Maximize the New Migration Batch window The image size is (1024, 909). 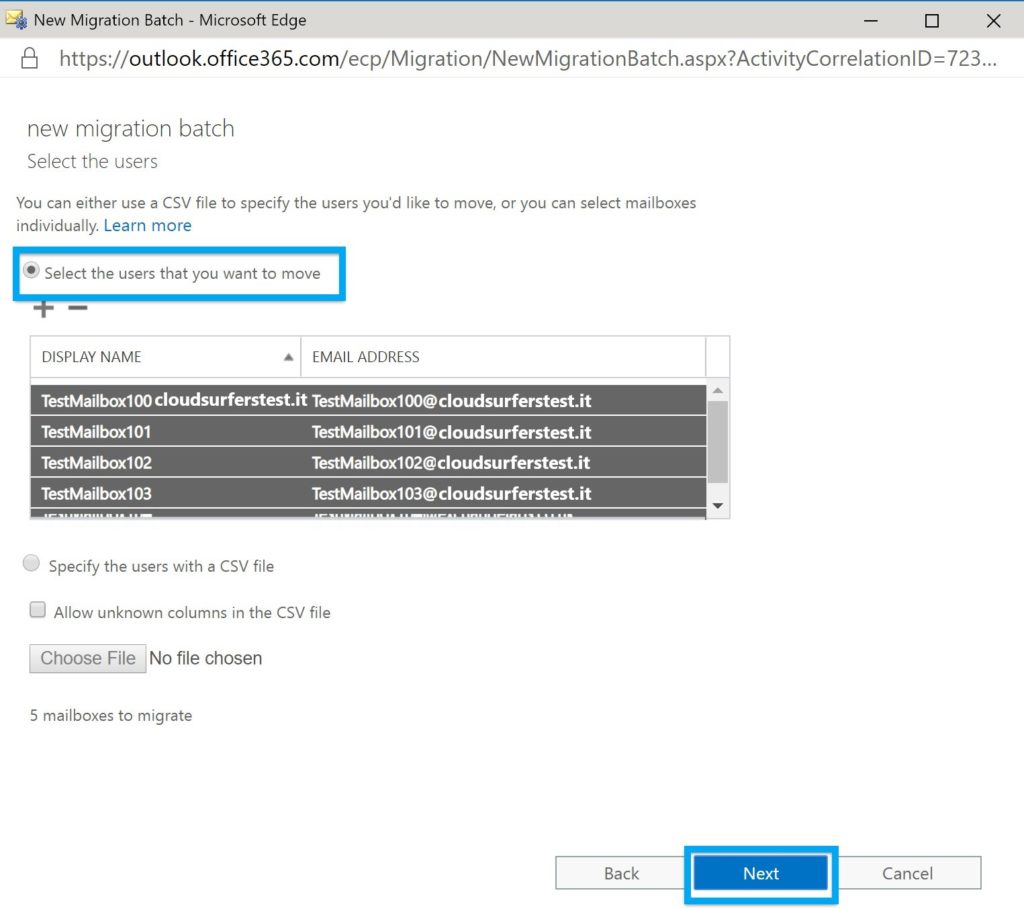932,20
